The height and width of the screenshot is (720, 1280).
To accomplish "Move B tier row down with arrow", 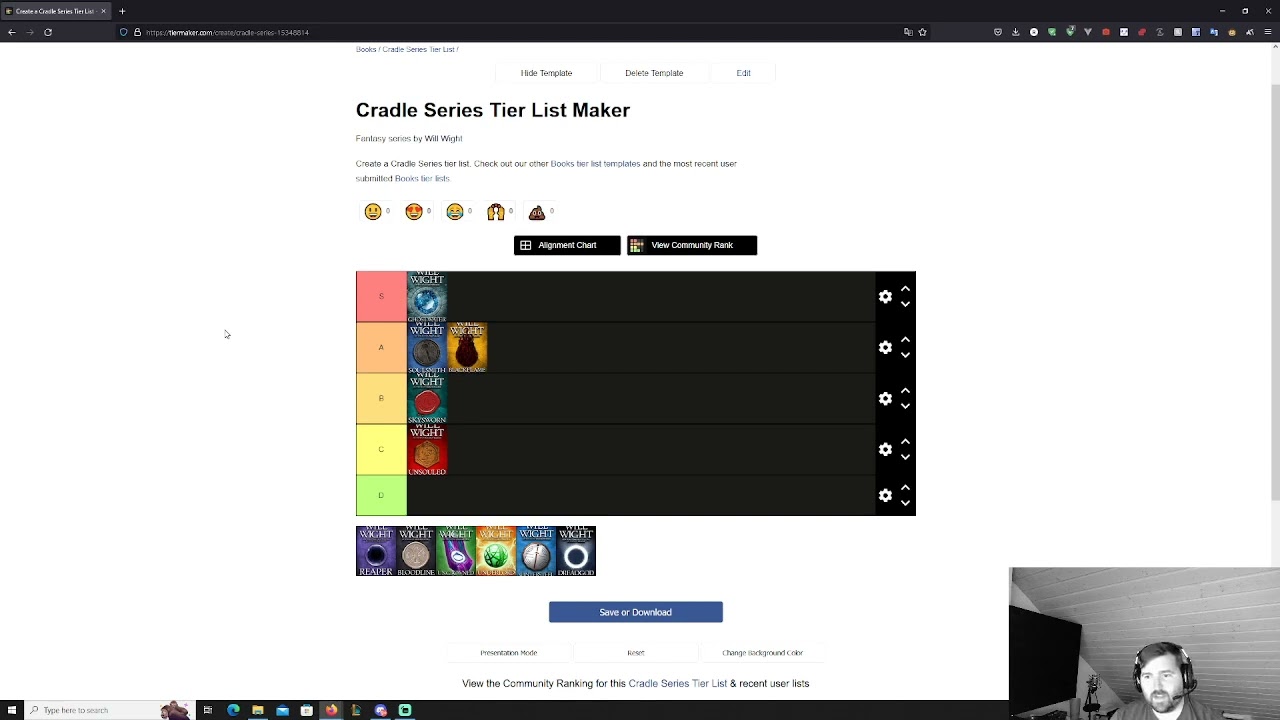I will point(905,406).
